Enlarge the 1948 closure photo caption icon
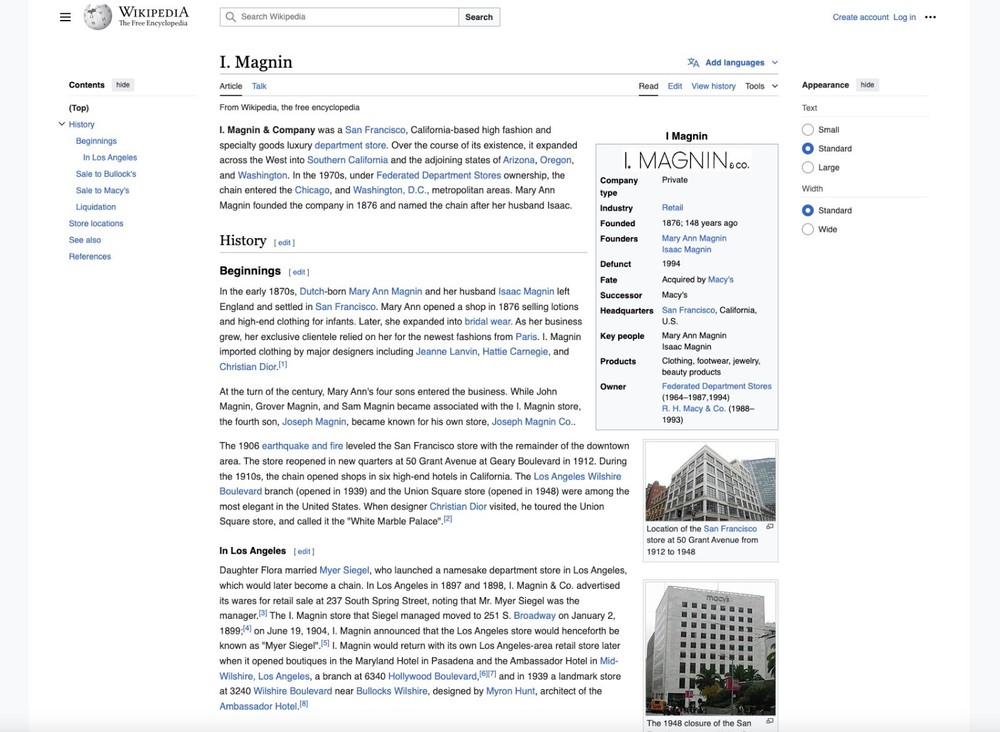 pyautogui.click(x=770, y=721)
